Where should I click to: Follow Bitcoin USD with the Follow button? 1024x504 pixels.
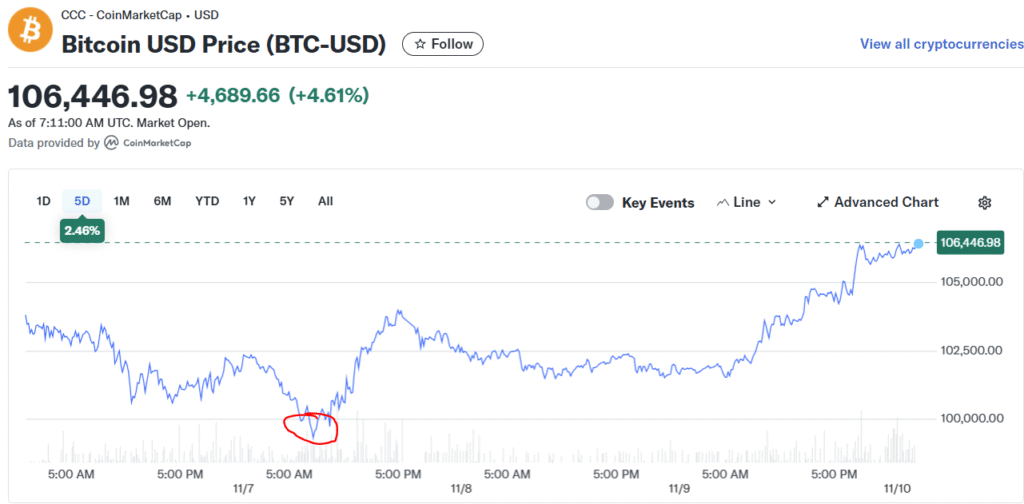443,44
